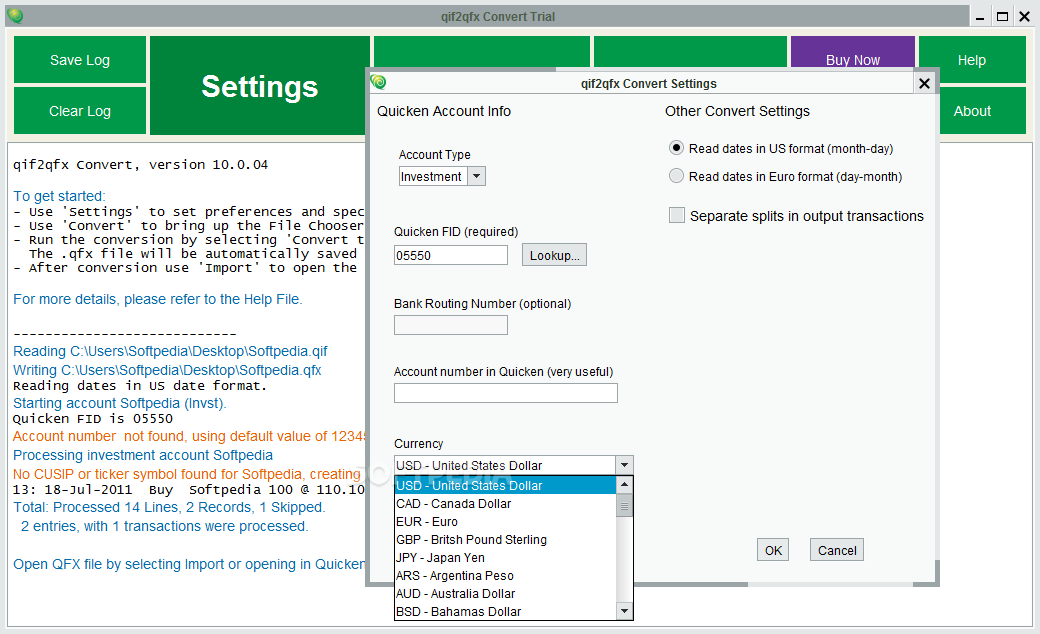Select AUD - Australia Dollar

pos(505,593)
